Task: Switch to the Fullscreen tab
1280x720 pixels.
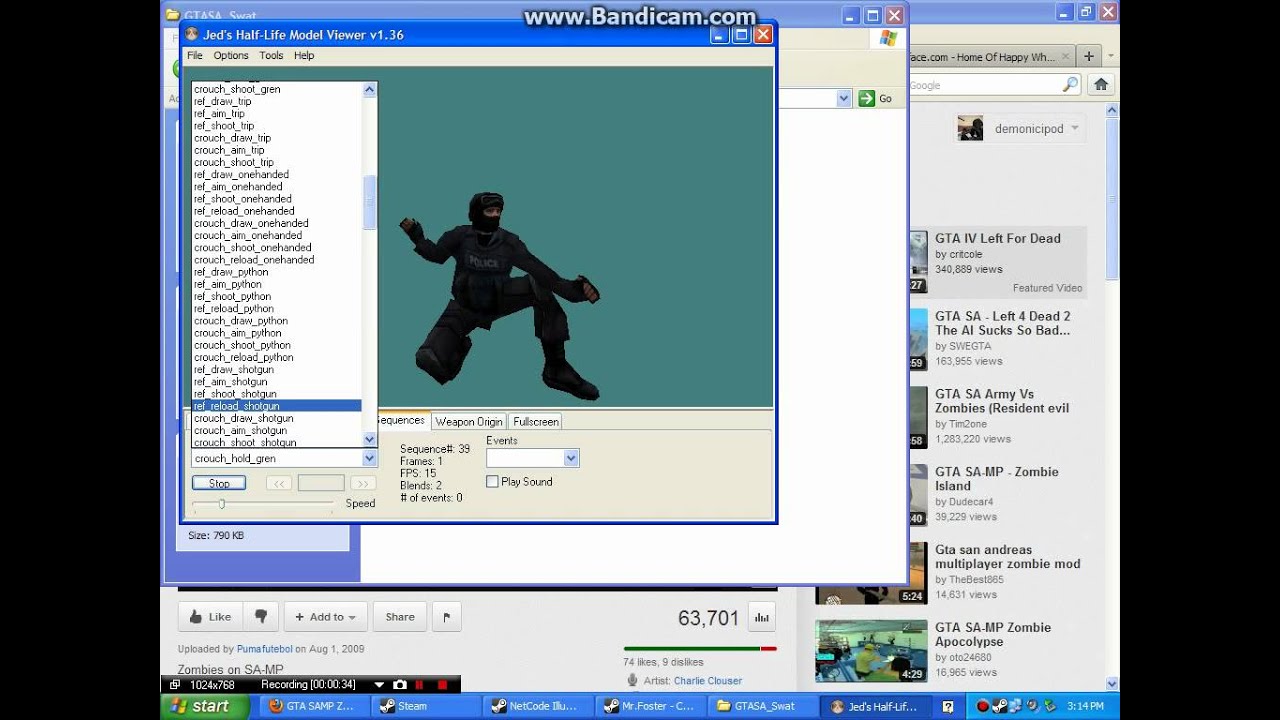Action: click(x=536, y=422)
